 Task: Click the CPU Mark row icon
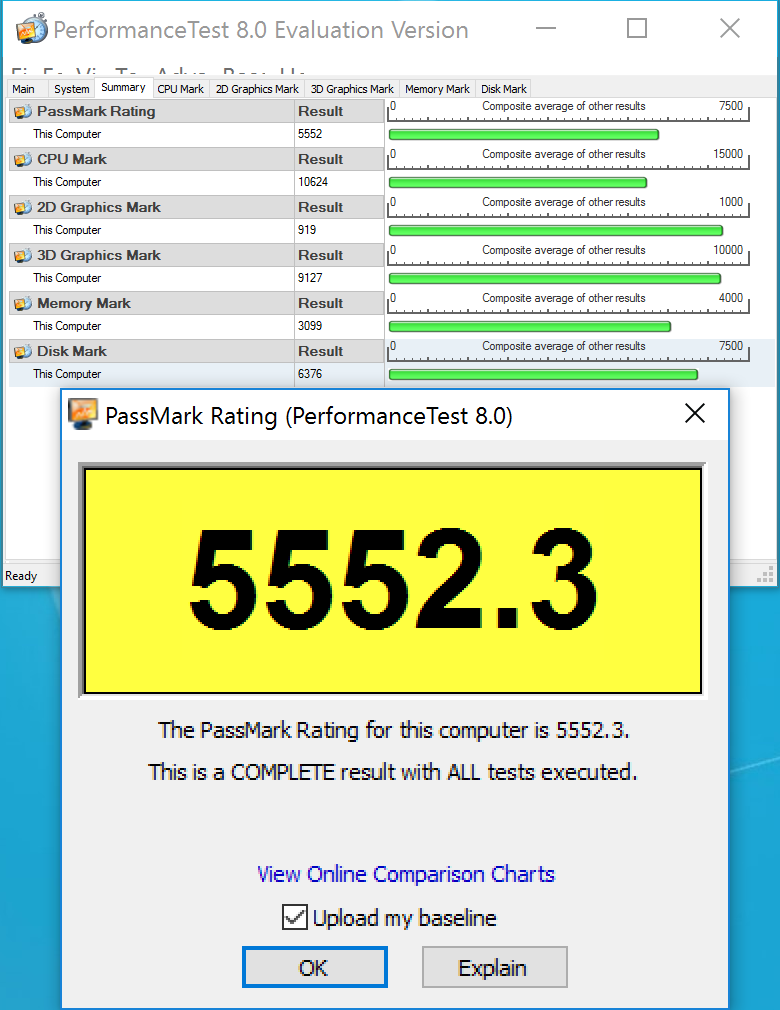[x=23, y=160]
